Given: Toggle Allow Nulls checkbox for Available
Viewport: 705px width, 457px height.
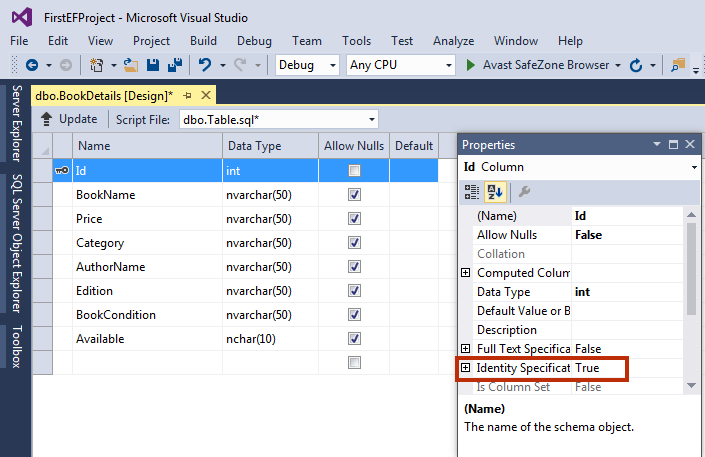Looking at the screenshot, I should pyautogui.click(x=354, y=339).
